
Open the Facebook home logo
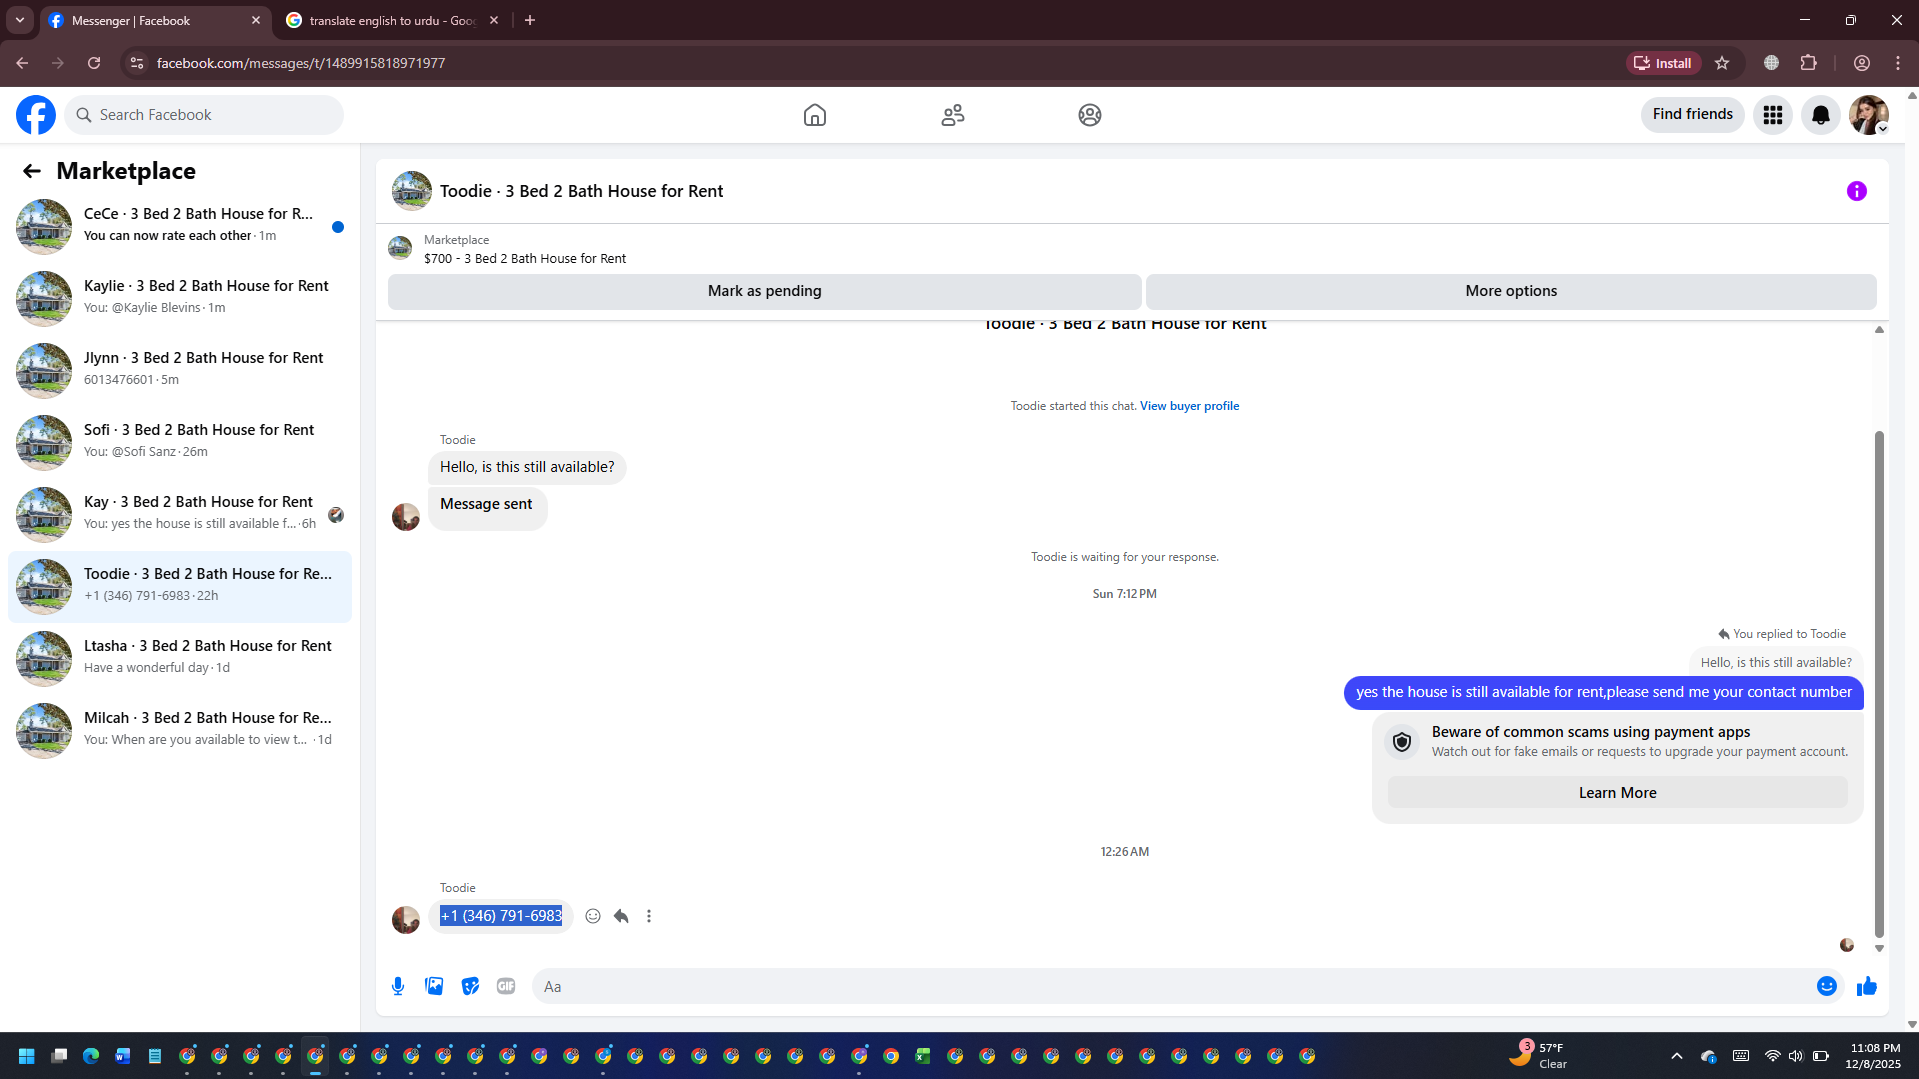click(x=36, y=115)
